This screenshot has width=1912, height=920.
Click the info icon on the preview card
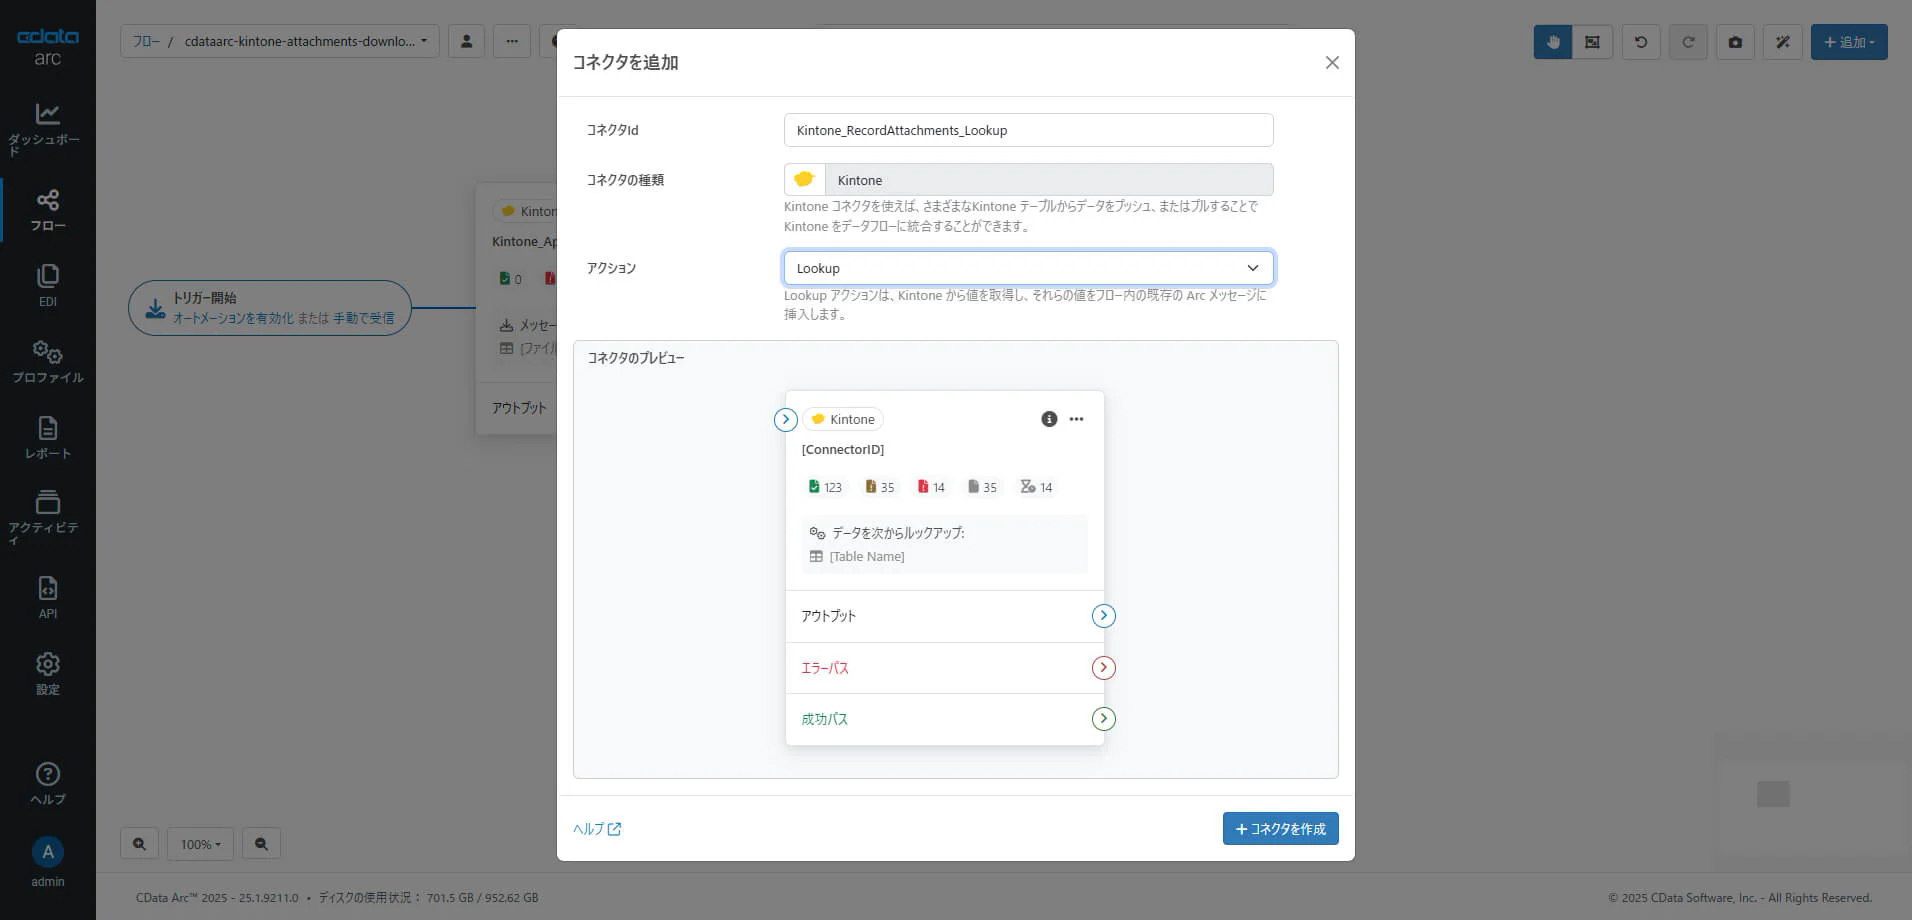point(1049,419)
